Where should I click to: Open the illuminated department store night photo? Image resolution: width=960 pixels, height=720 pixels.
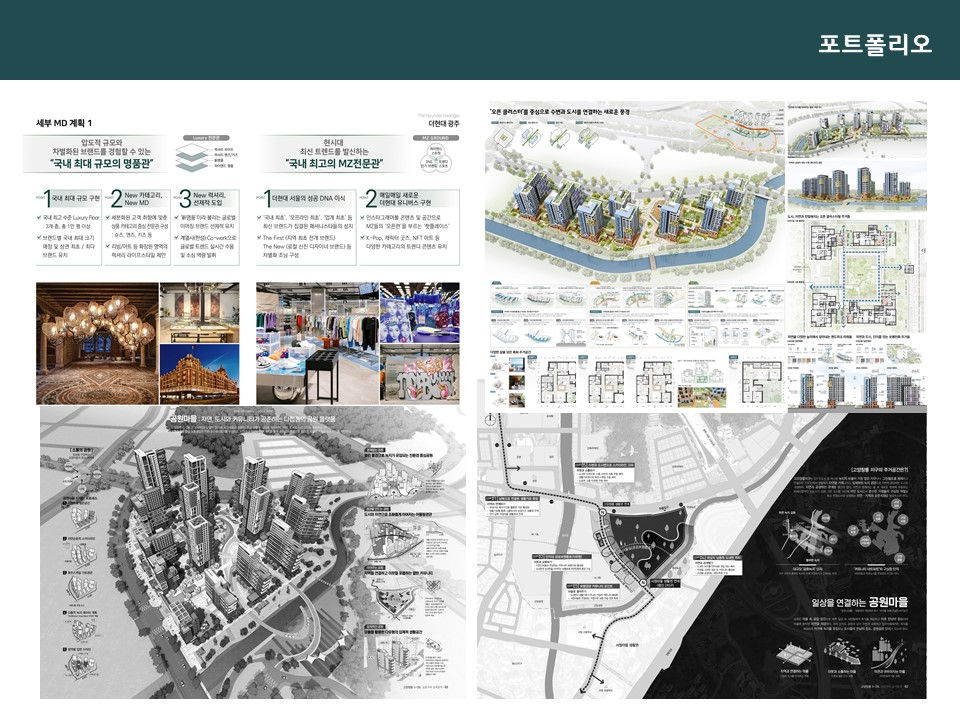pos(200,374)
